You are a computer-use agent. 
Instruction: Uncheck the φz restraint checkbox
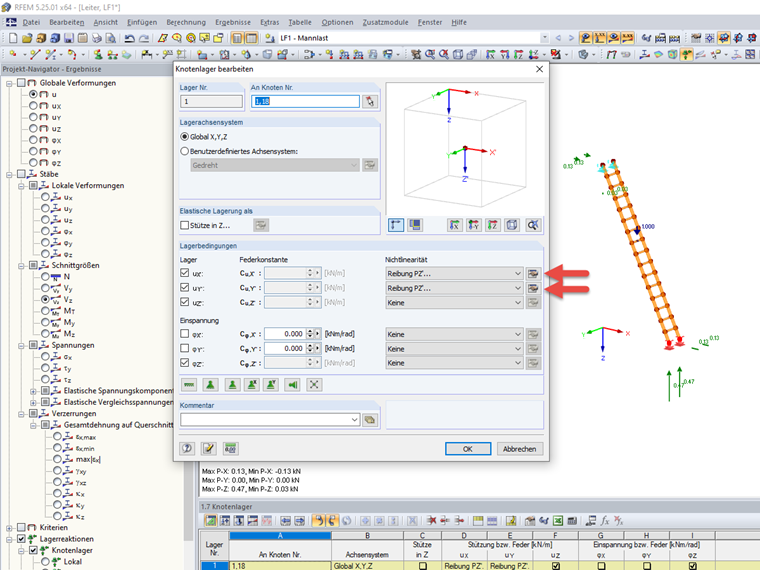[x=184, y=362]
